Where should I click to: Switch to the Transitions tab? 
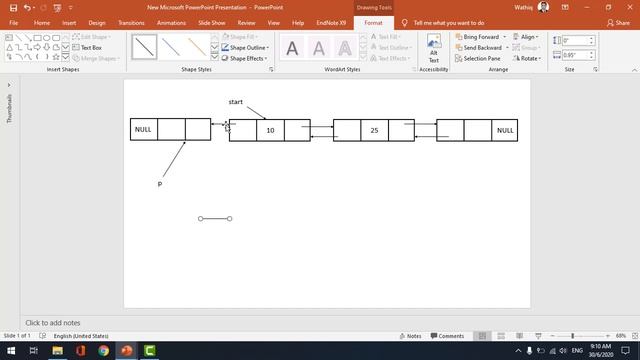(131, 23)
